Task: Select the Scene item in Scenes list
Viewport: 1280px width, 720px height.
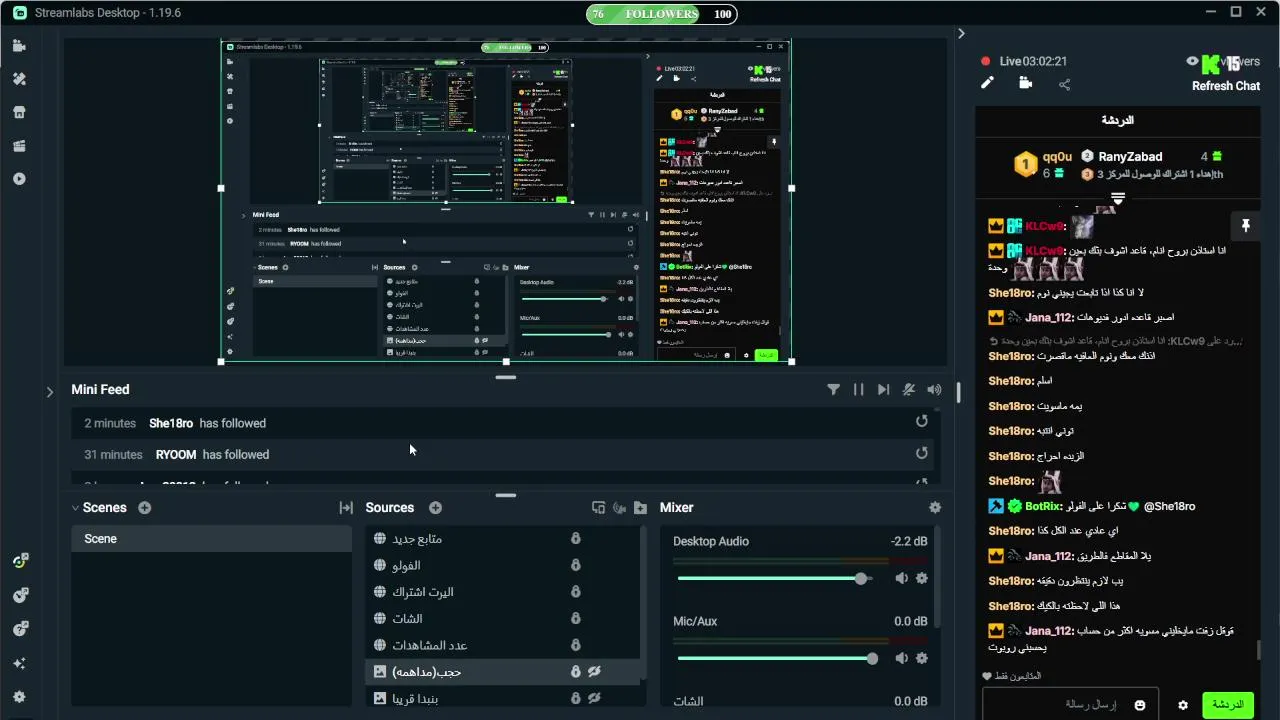Action: coord(211,539)
